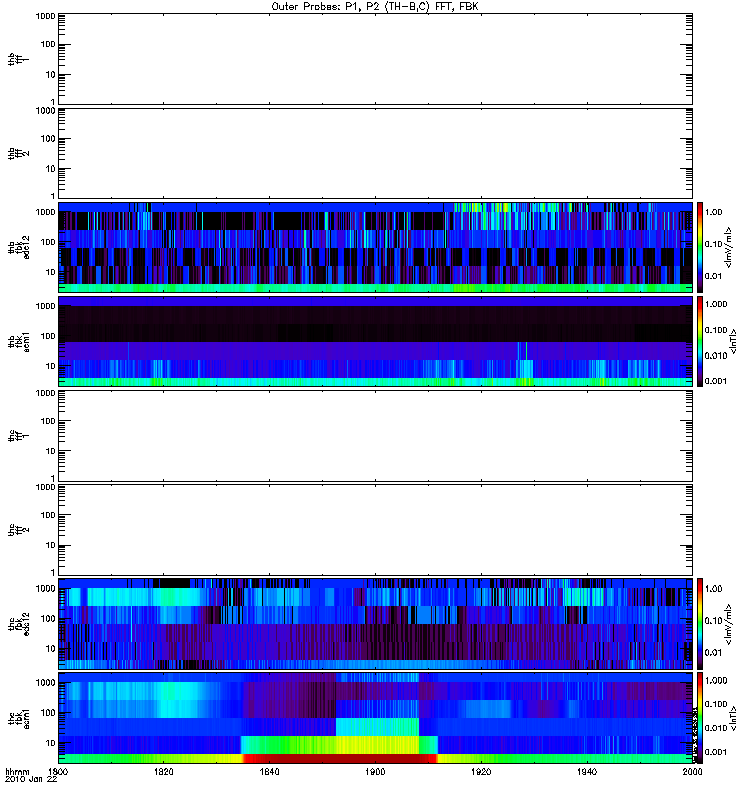Click the '0.01' tick on thc edc12 color bar
Viewport: 750px width, 800px height.
tap(714, 653)
